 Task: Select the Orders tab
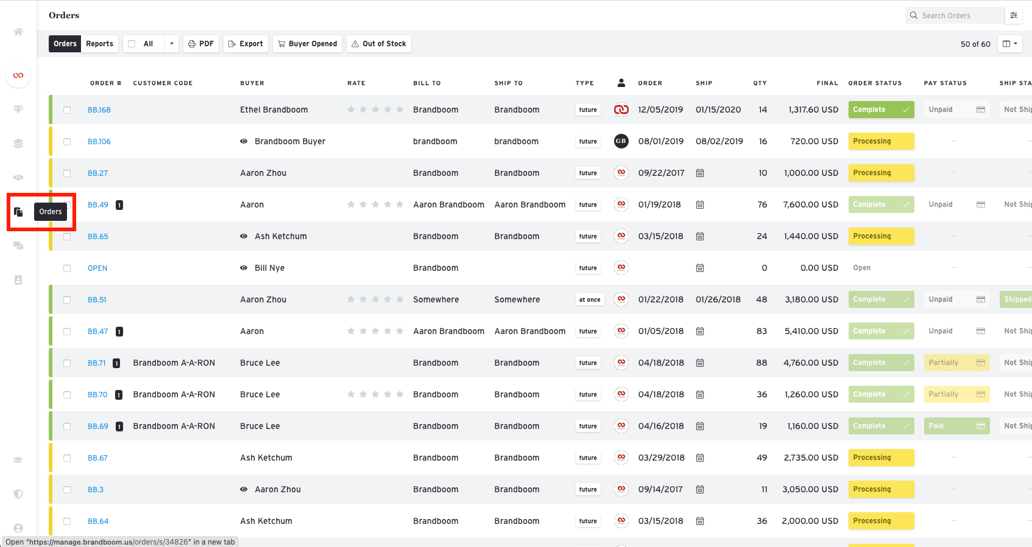[65, 44]
